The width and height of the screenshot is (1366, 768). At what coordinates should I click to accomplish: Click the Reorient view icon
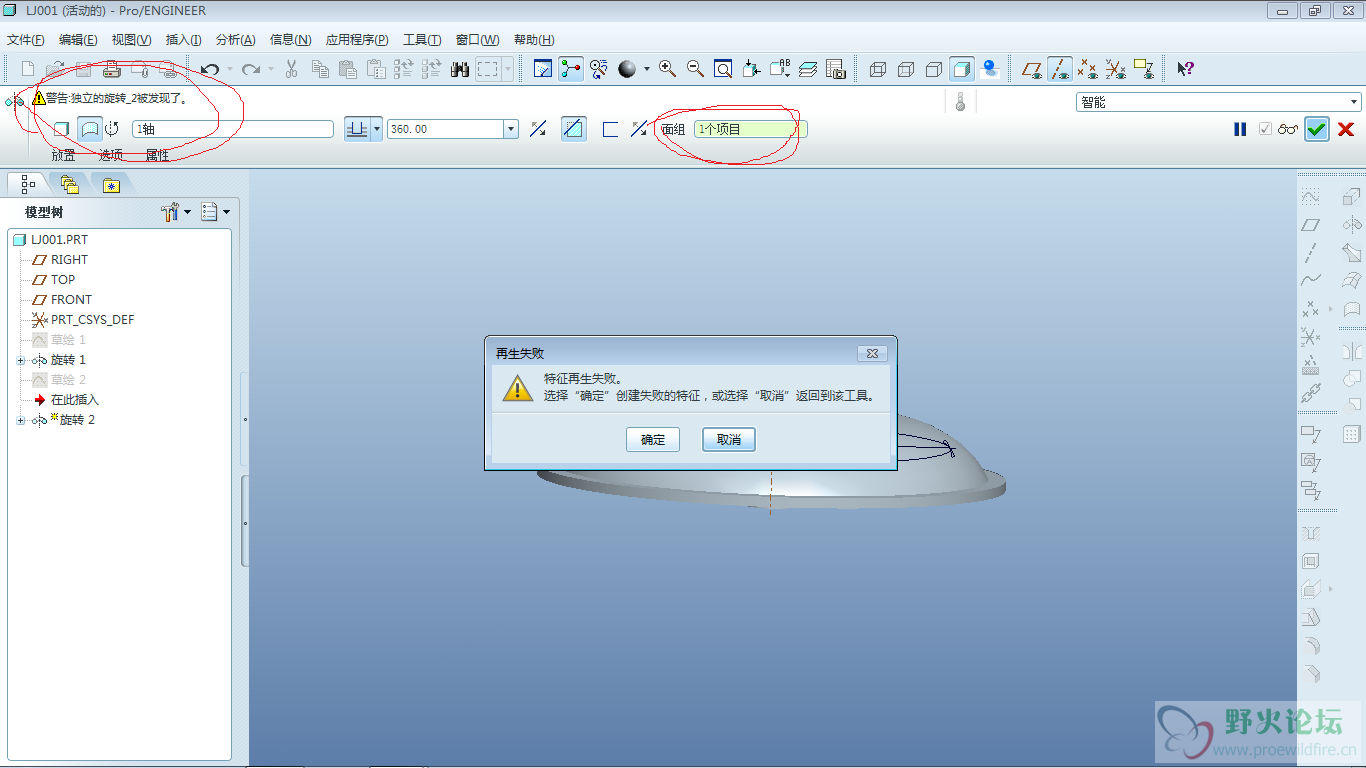click(751, 69)
